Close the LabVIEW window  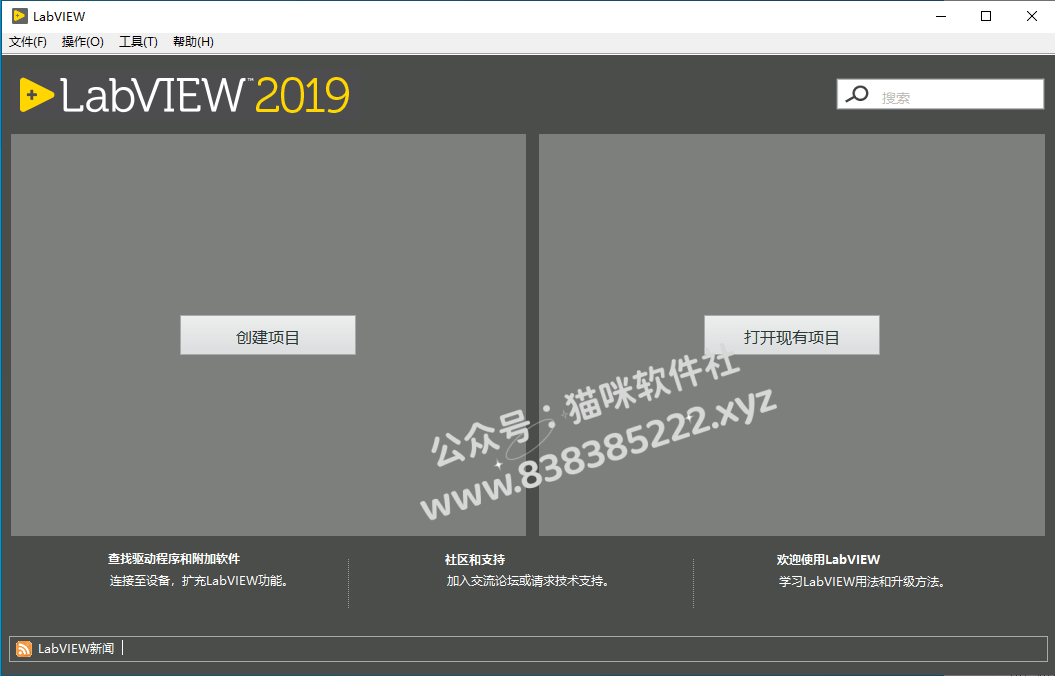coord(1031,16)
